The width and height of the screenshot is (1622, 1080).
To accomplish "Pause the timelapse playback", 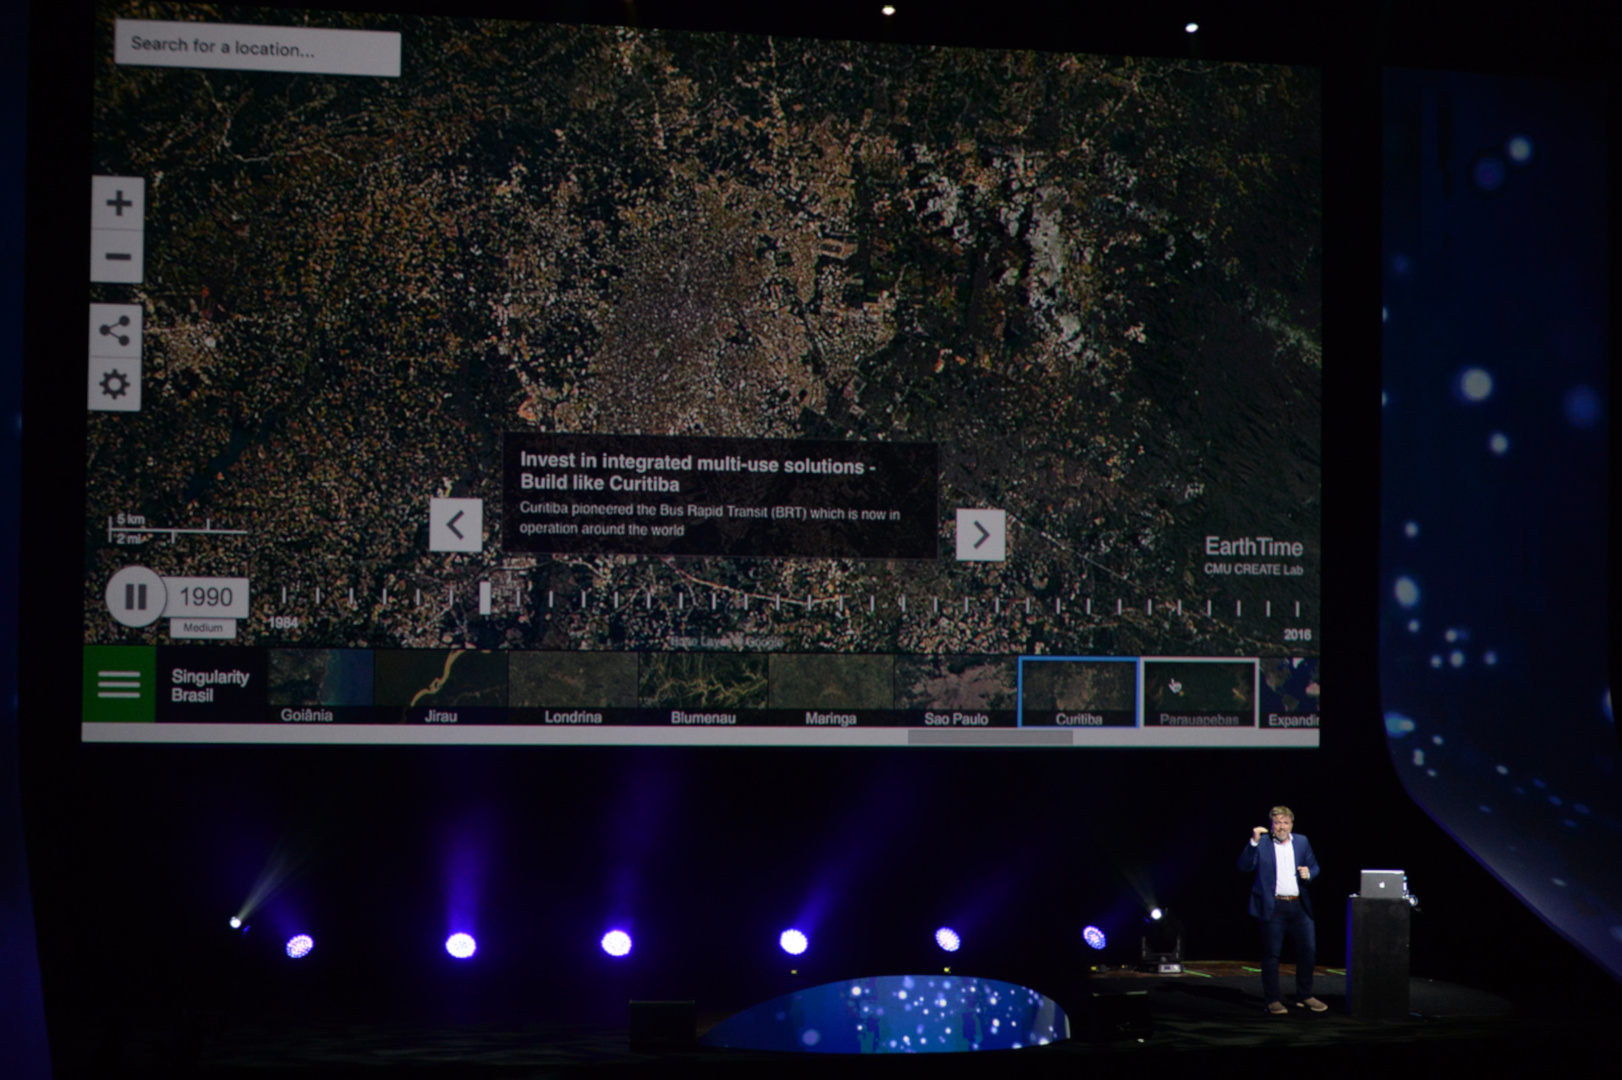I will click(135, 597).
